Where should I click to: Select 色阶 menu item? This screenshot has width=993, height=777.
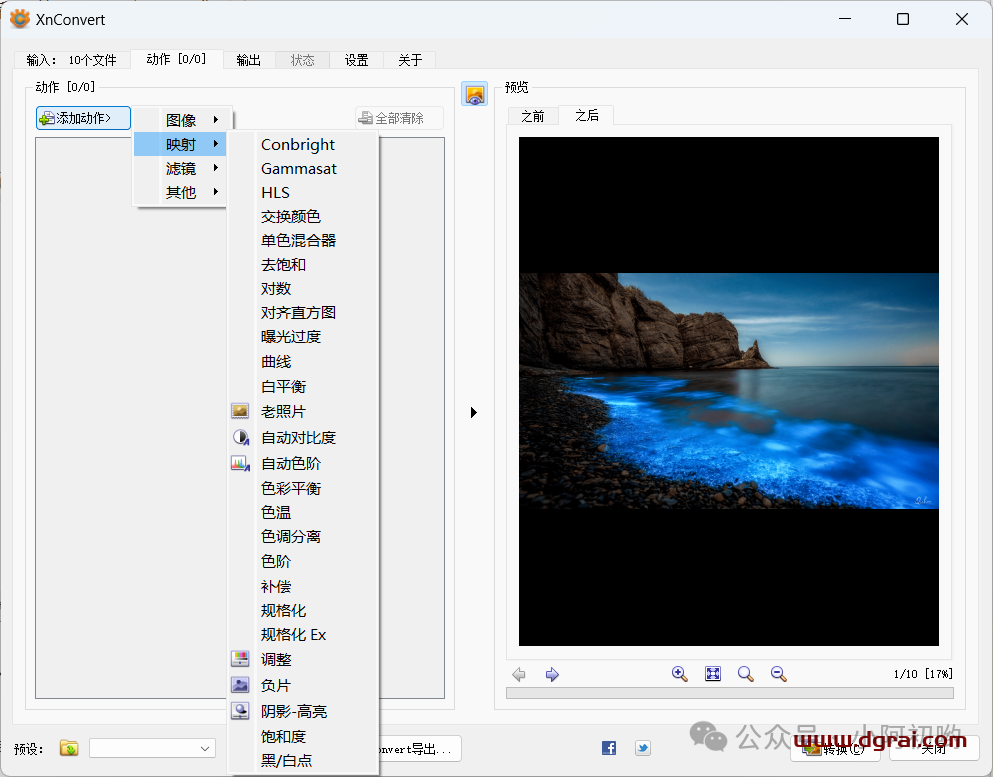(303, 561)
